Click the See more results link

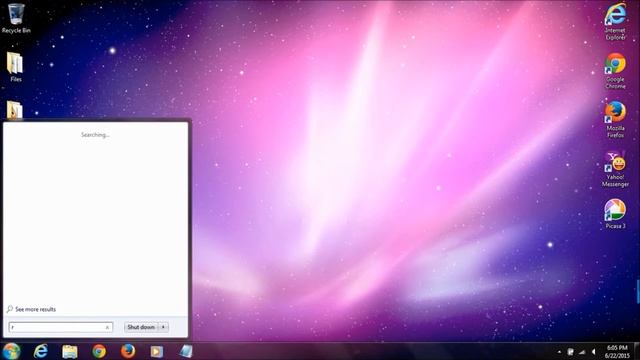(x=36, y=309)
